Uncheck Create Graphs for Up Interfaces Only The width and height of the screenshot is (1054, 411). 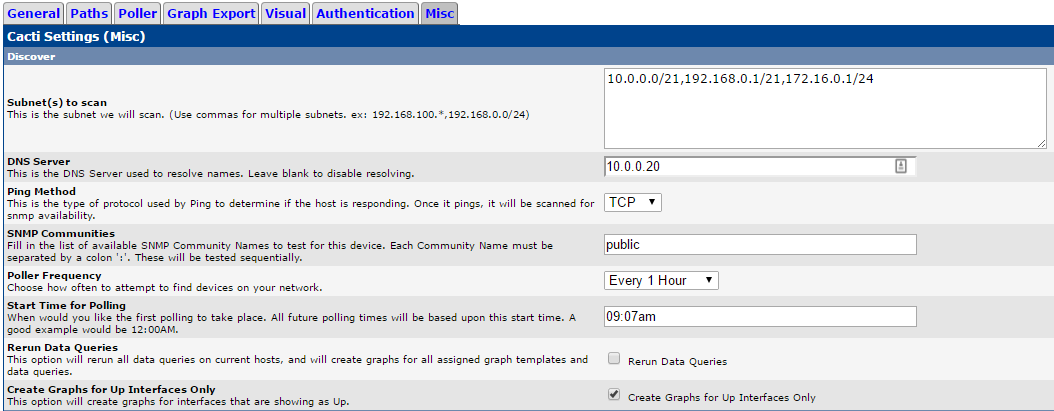pos(613,395)
